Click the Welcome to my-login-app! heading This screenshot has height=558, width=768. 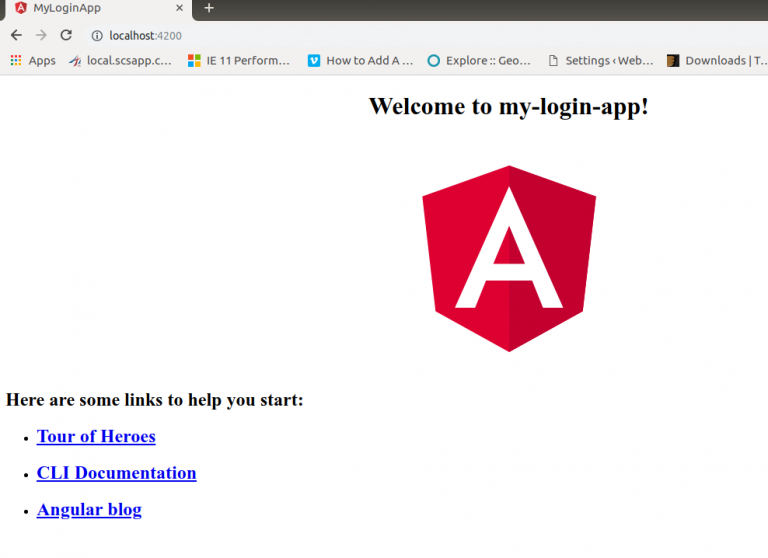click(508, 107)
